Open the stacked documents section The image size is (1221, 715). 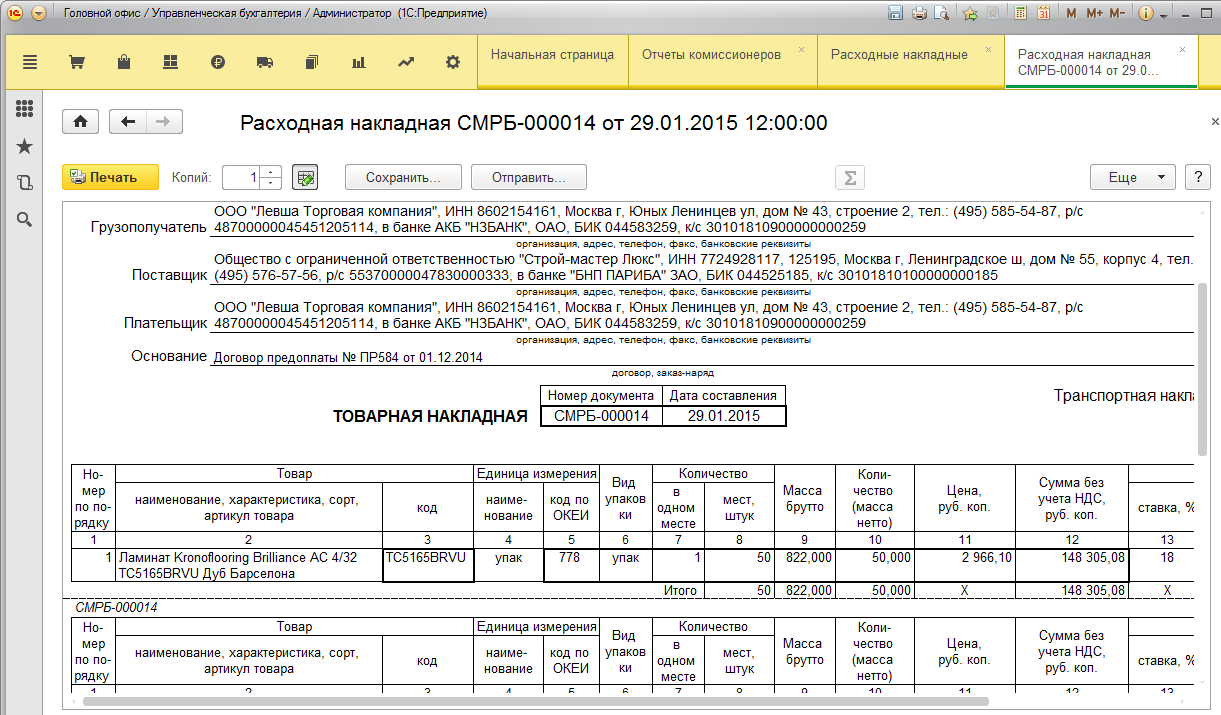(311, 62)
